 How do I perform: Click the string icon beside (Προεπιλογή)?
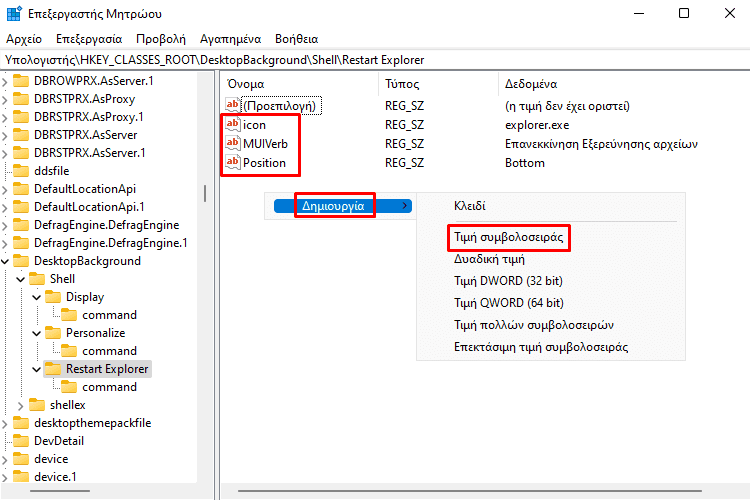pyautogui.click(x=232, y=105)
